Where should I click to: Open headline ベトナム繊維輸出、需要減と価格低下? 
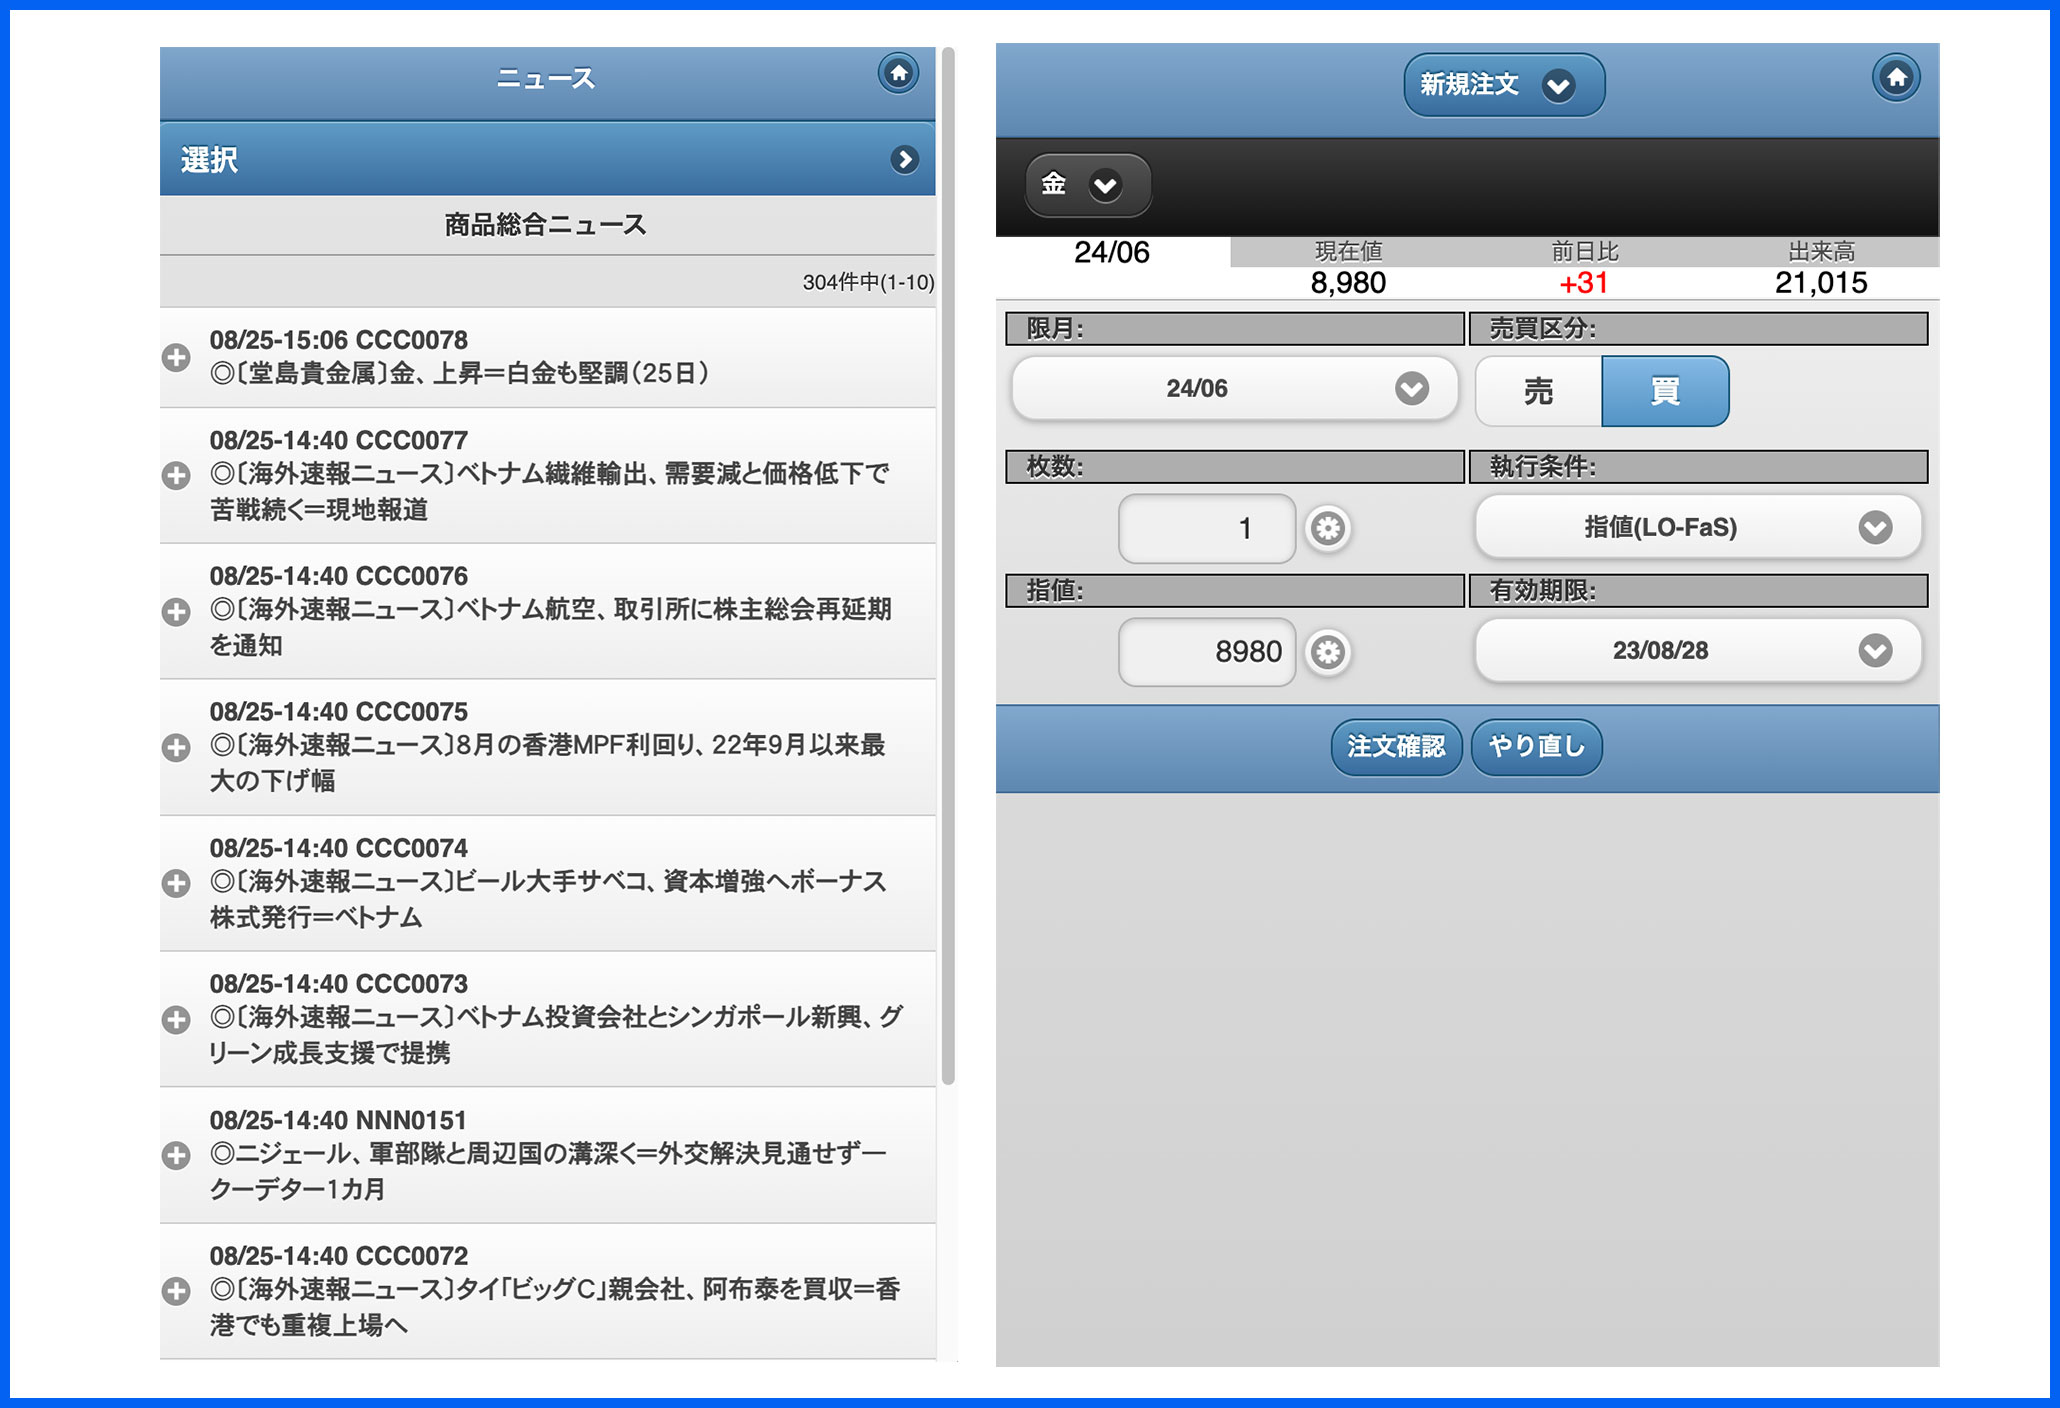(549, 491)
